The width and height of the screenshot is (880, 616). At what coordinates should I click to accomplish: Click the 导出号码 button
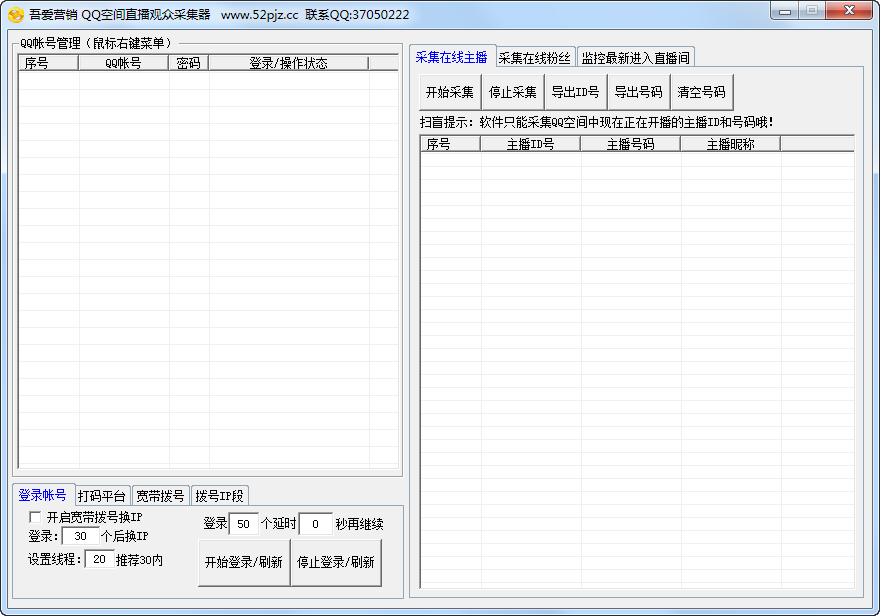[x=638, y=92]
